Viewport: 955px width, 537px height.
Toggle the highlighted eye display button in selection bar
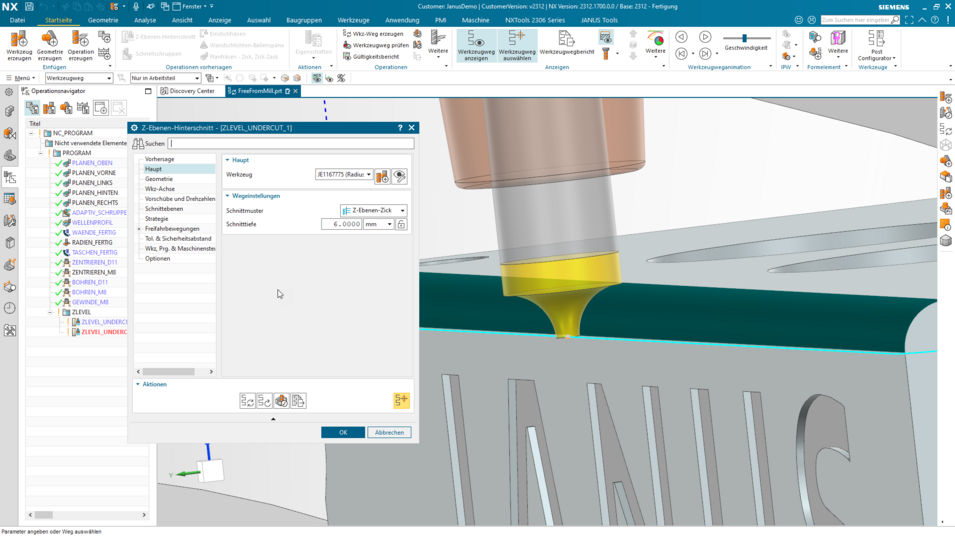click(x=317, y=78)
